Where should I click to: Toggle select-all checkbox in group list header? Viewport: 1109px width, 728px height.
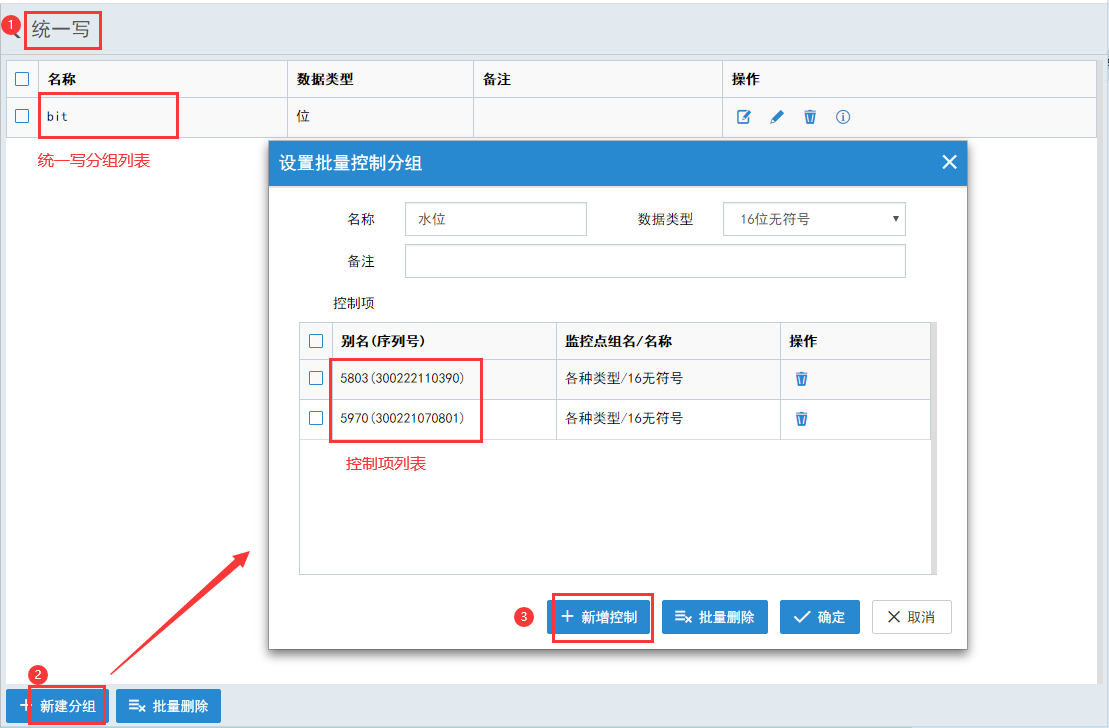(22, 79)
